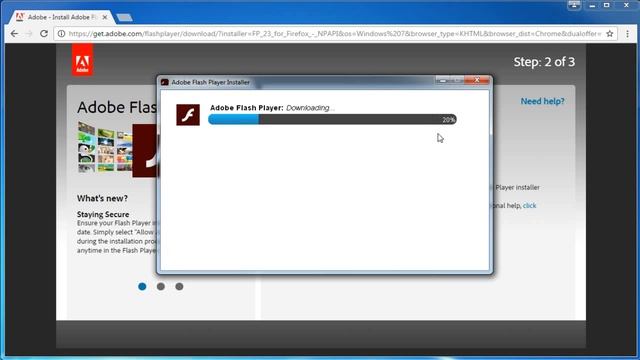This screenshot has width=640, height=360.
Task: Click the Adobe logo on the page
Action: (x=82, y=60)
